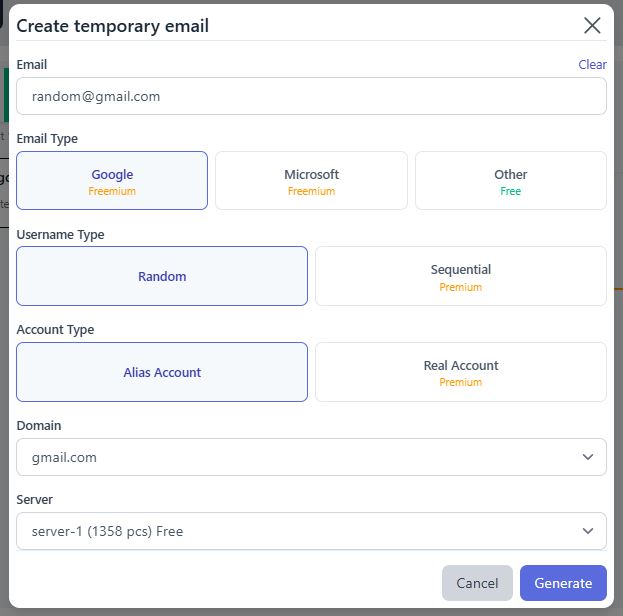Choose Sequential premium username type

[461, 276]
